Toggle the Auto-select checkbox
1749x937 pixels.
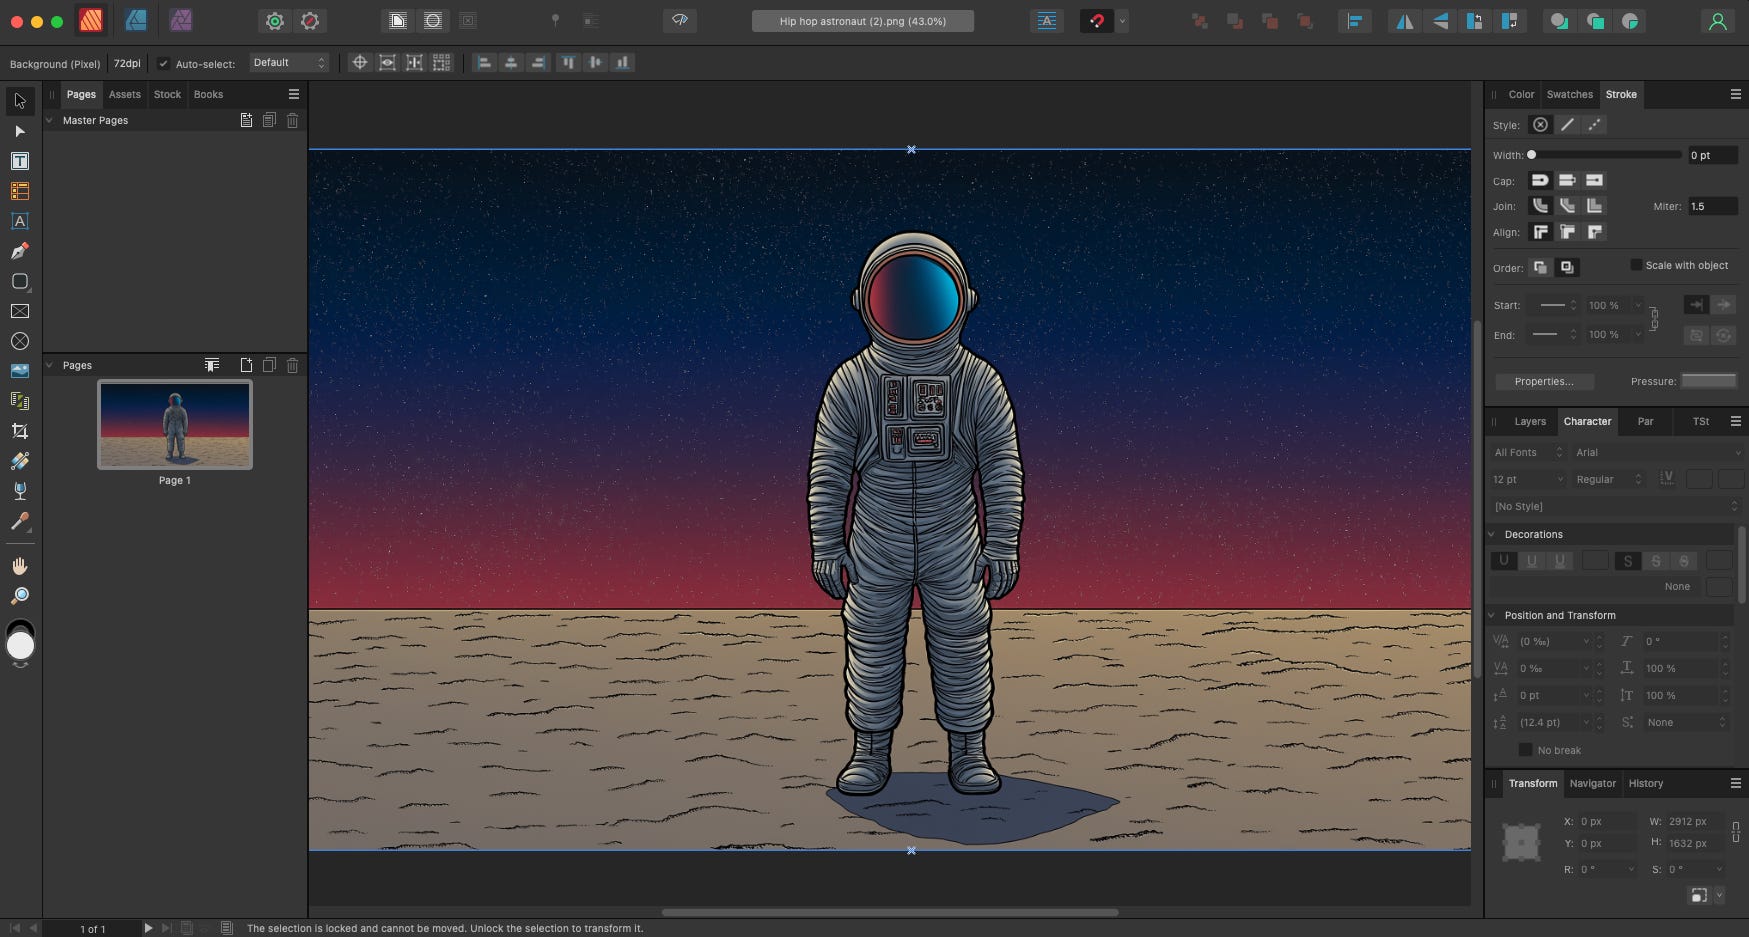point(163,63)
